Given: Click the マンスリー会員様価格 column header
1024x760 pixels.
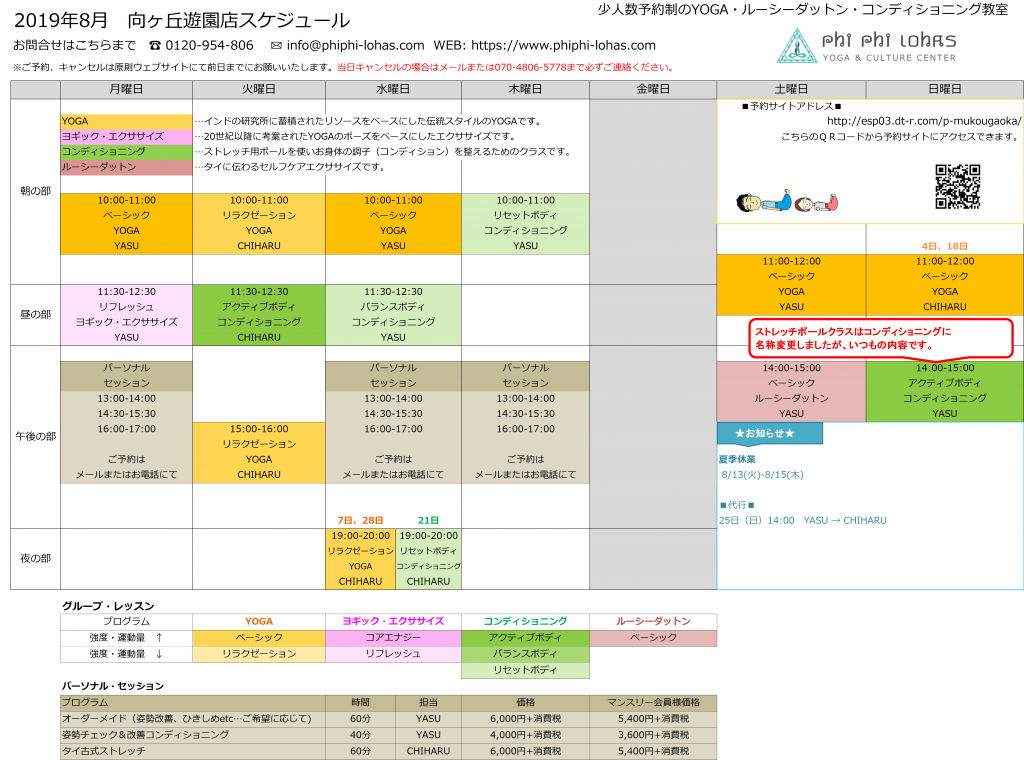Looking at the screenshot, I should [653, 703].
